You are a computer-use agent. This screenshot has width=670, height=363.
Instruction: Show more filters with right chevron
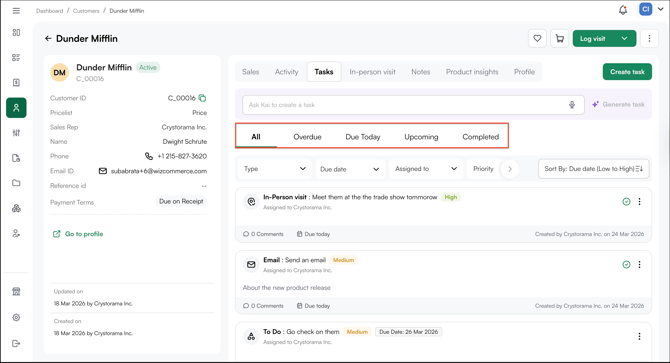(x=510, y=169)
